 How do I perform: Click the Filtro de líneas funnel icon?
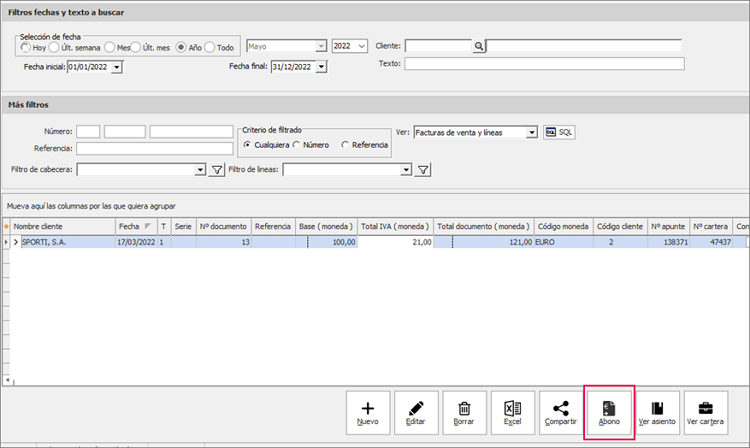(x=423, y=170)
